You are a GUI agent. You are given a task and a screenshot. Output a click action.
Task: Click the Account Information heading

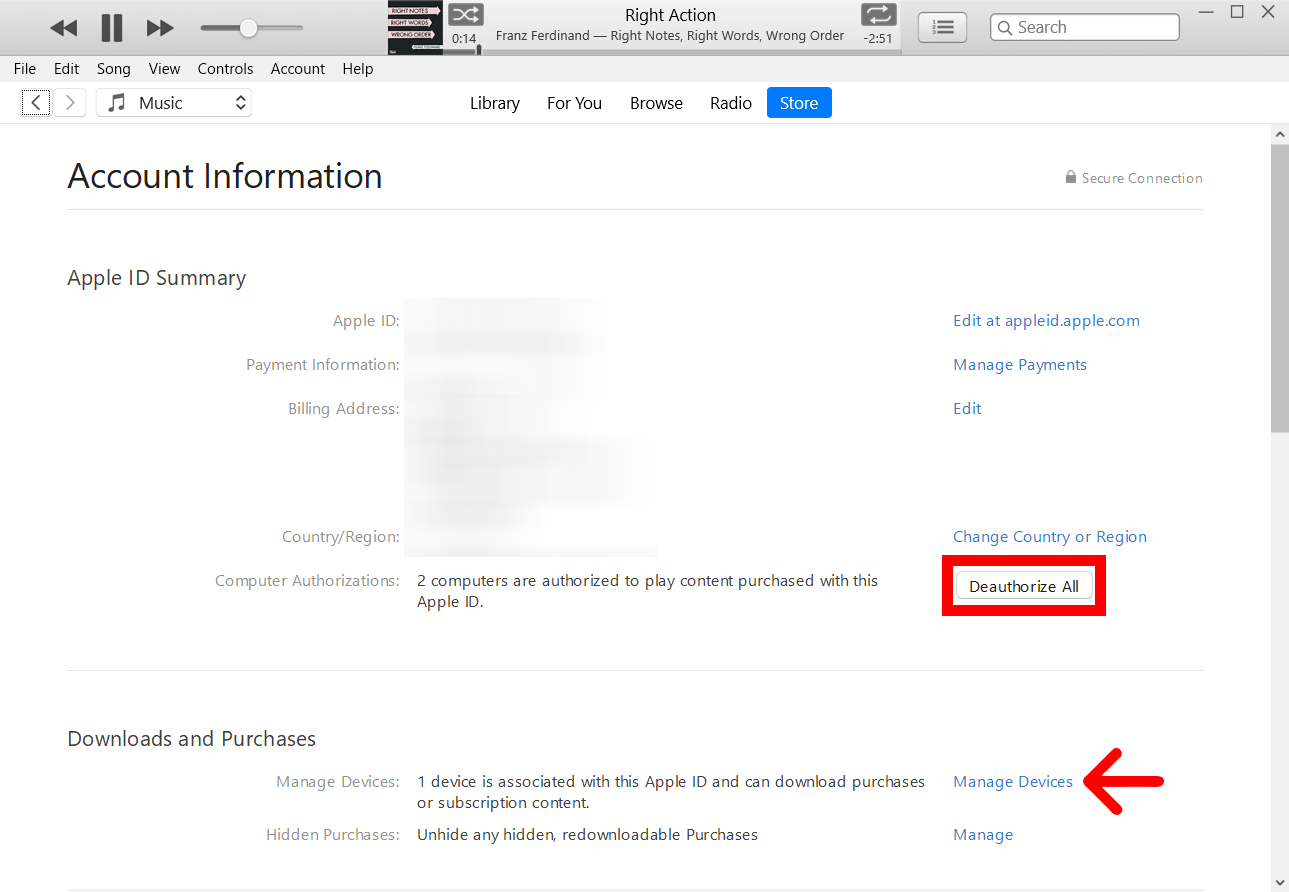click(x=225, y=176)
